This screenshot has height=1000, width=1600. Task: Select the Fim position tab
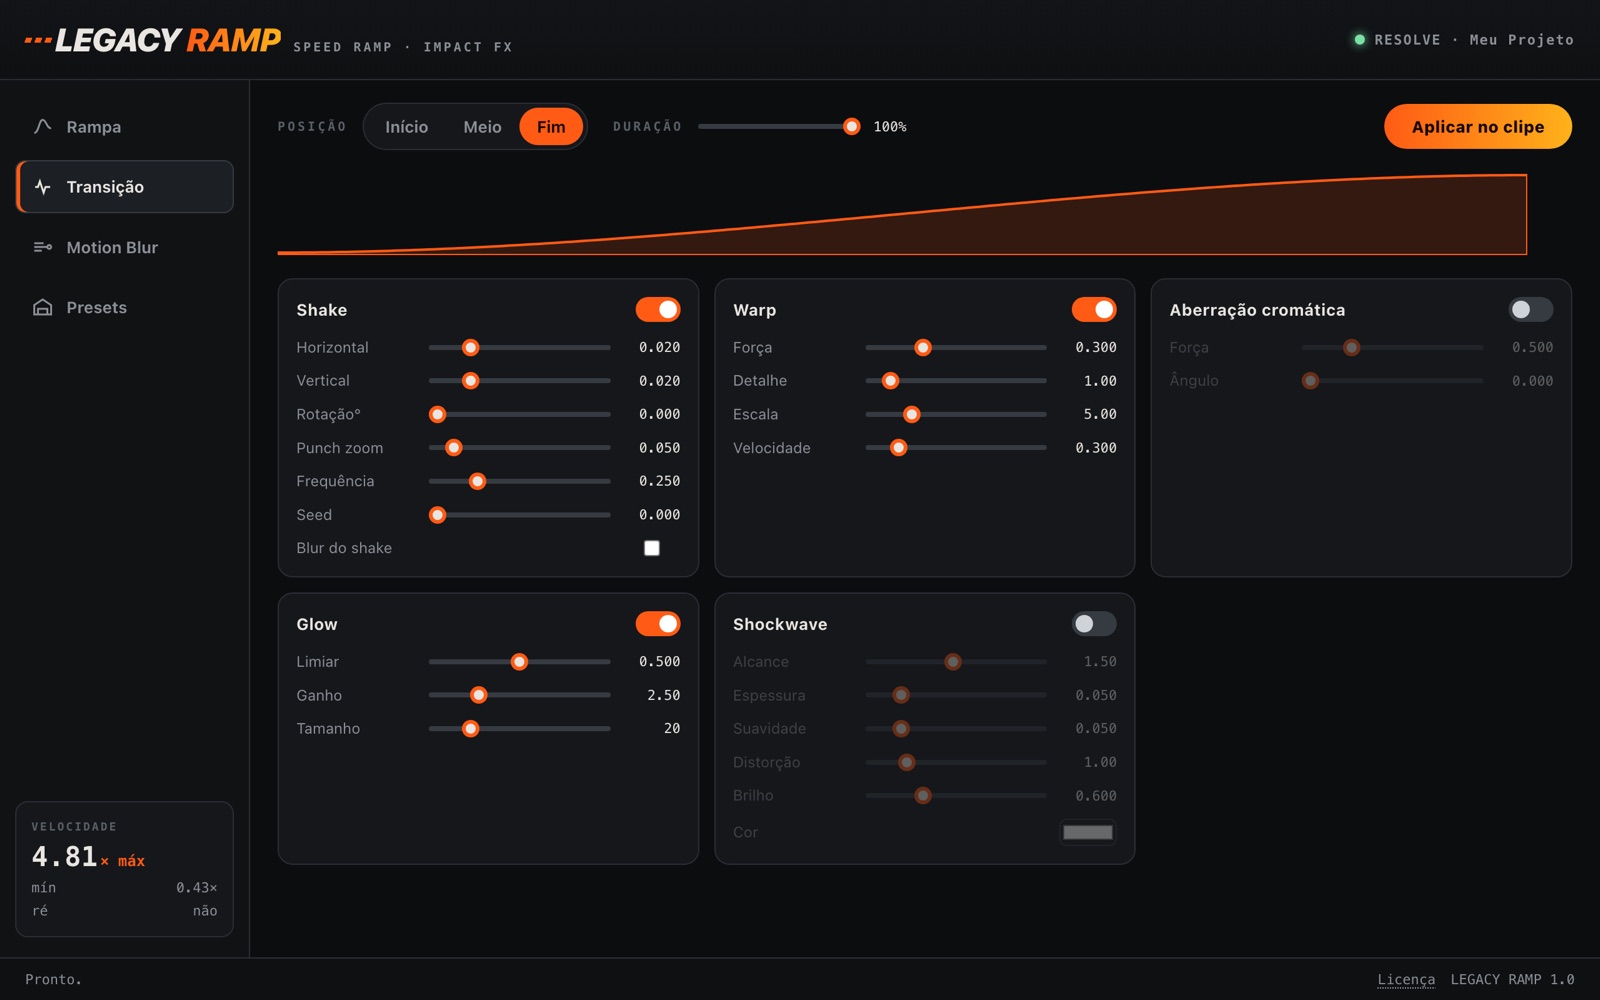[551, 127]
